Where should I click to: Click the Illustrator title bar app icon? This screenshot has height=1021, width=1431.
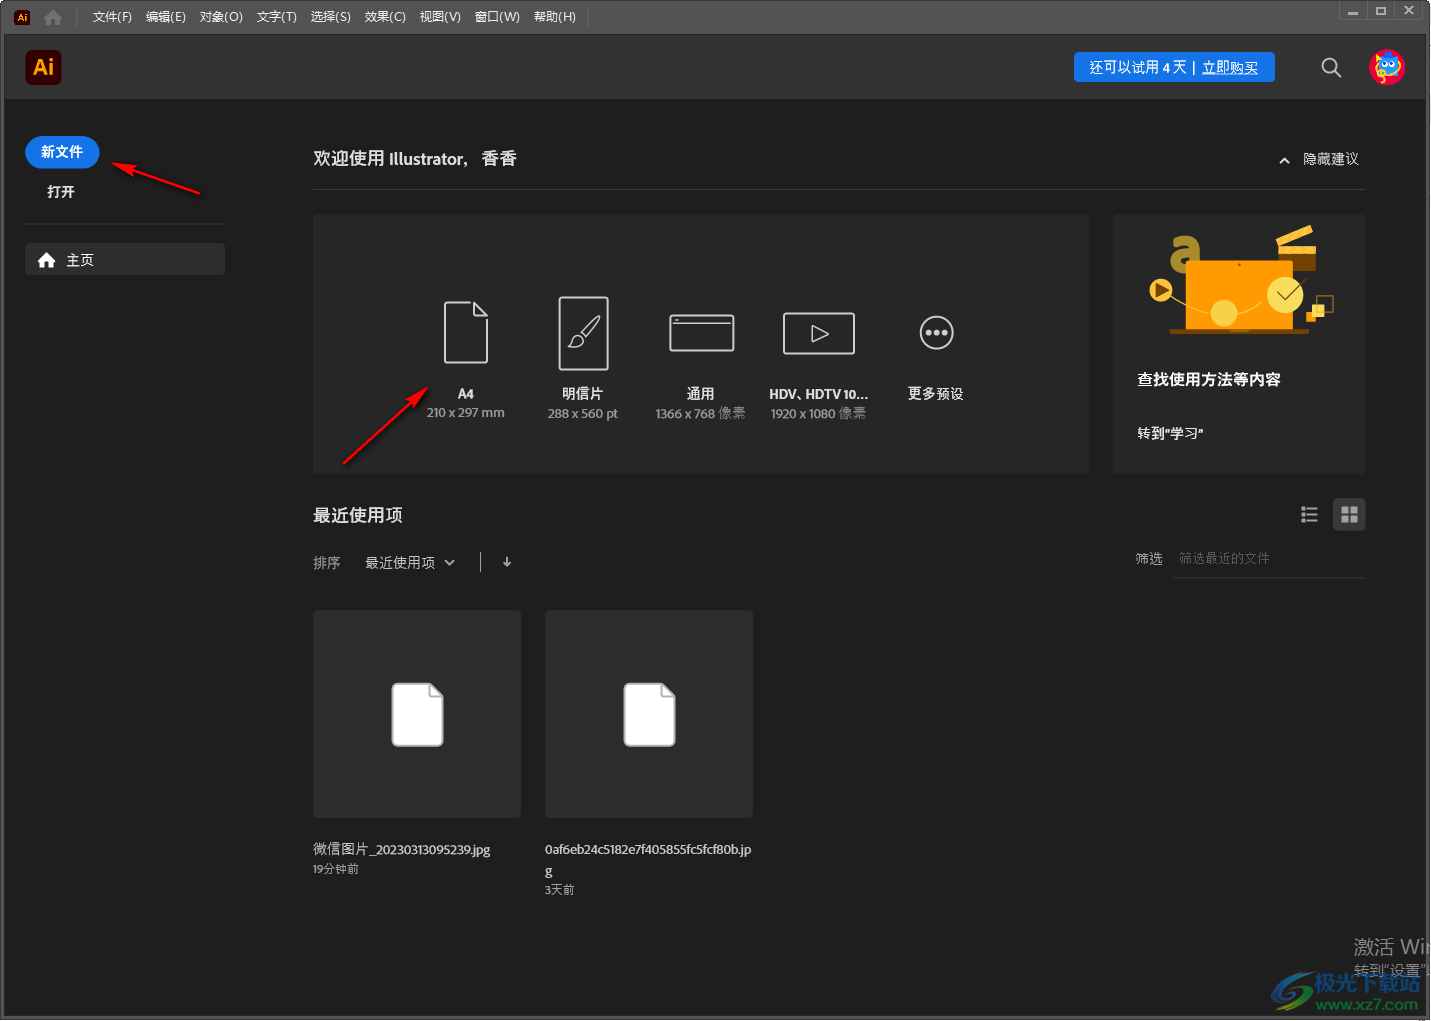(x=22, y=17)
